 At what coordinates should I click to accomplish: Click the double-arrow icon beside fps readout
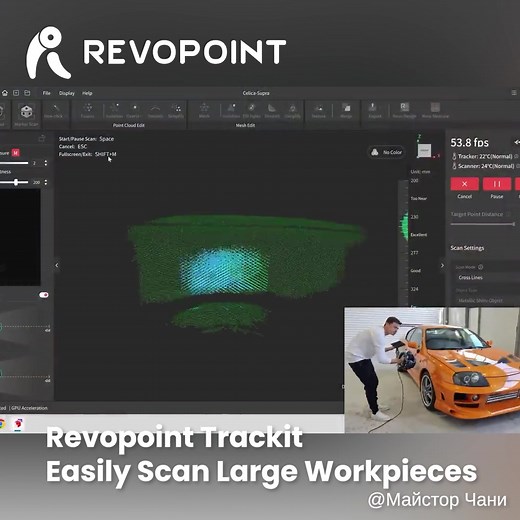pos(516,142)
